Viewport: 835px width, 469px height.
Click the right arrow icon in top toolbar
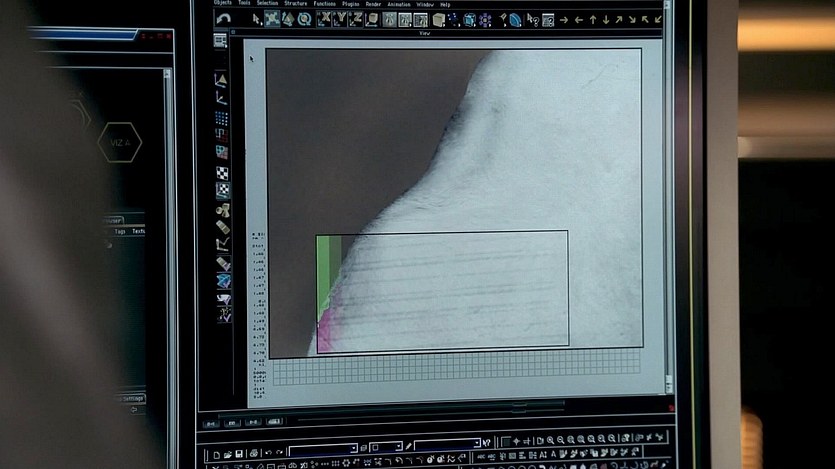(x=563, y=20)
